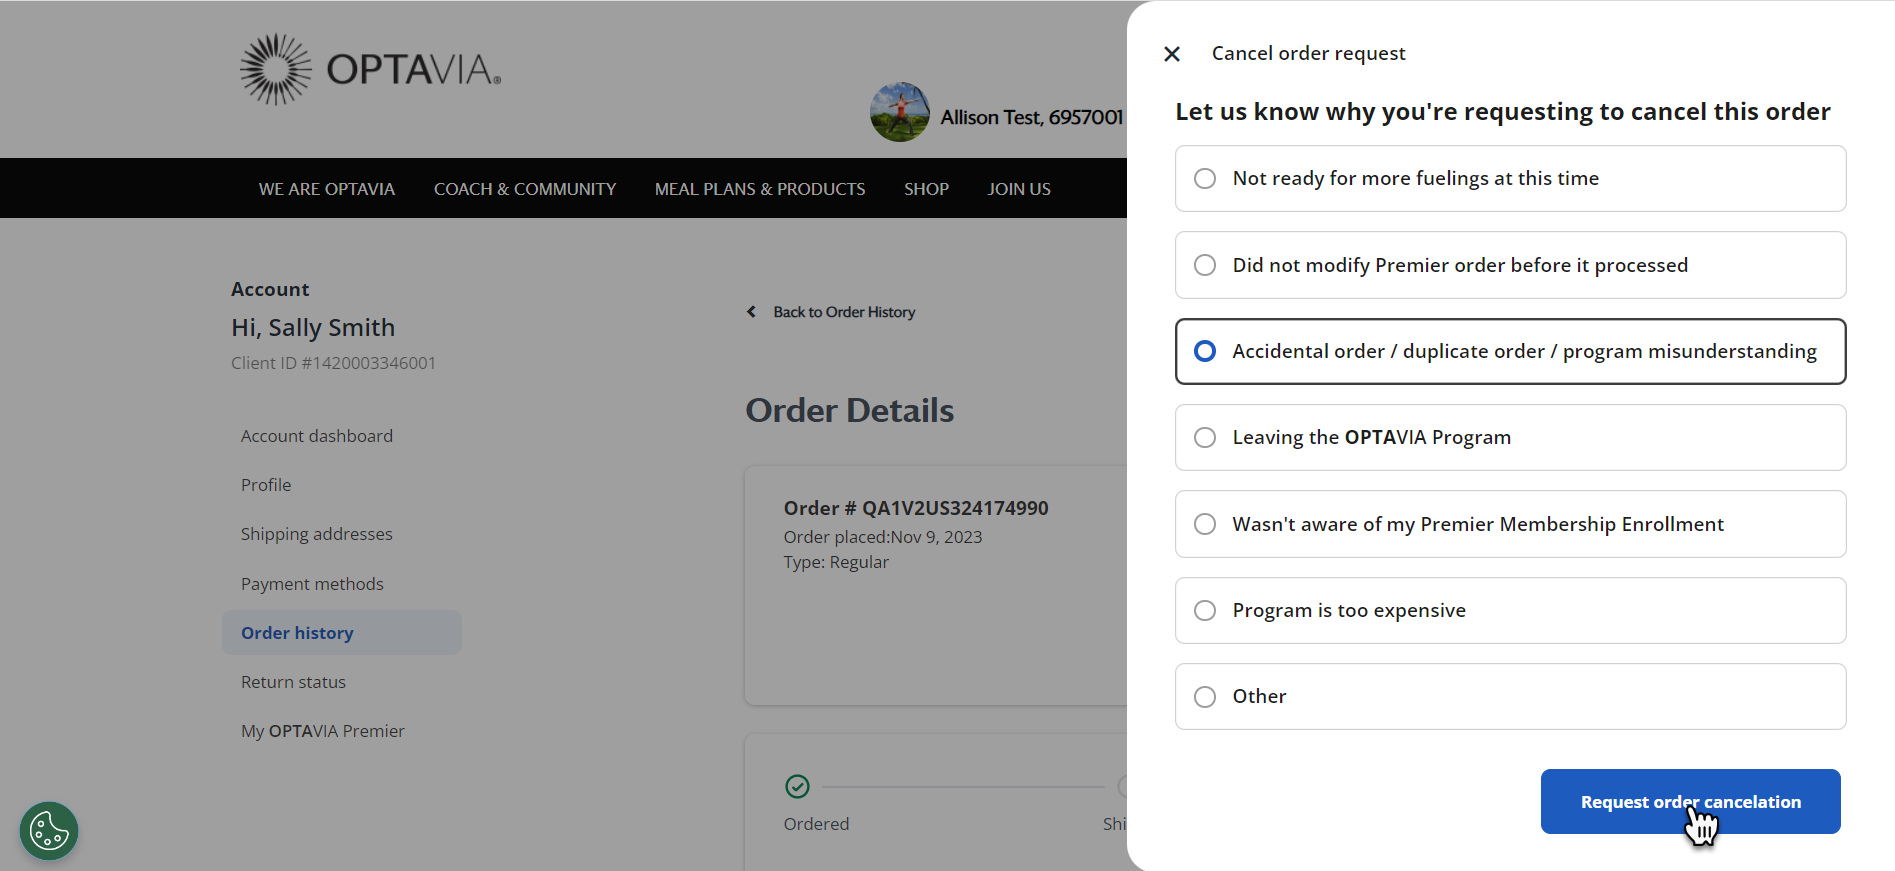Go to Payment methods page
Screen dimensions: 1895x871
tap(312, 583)
